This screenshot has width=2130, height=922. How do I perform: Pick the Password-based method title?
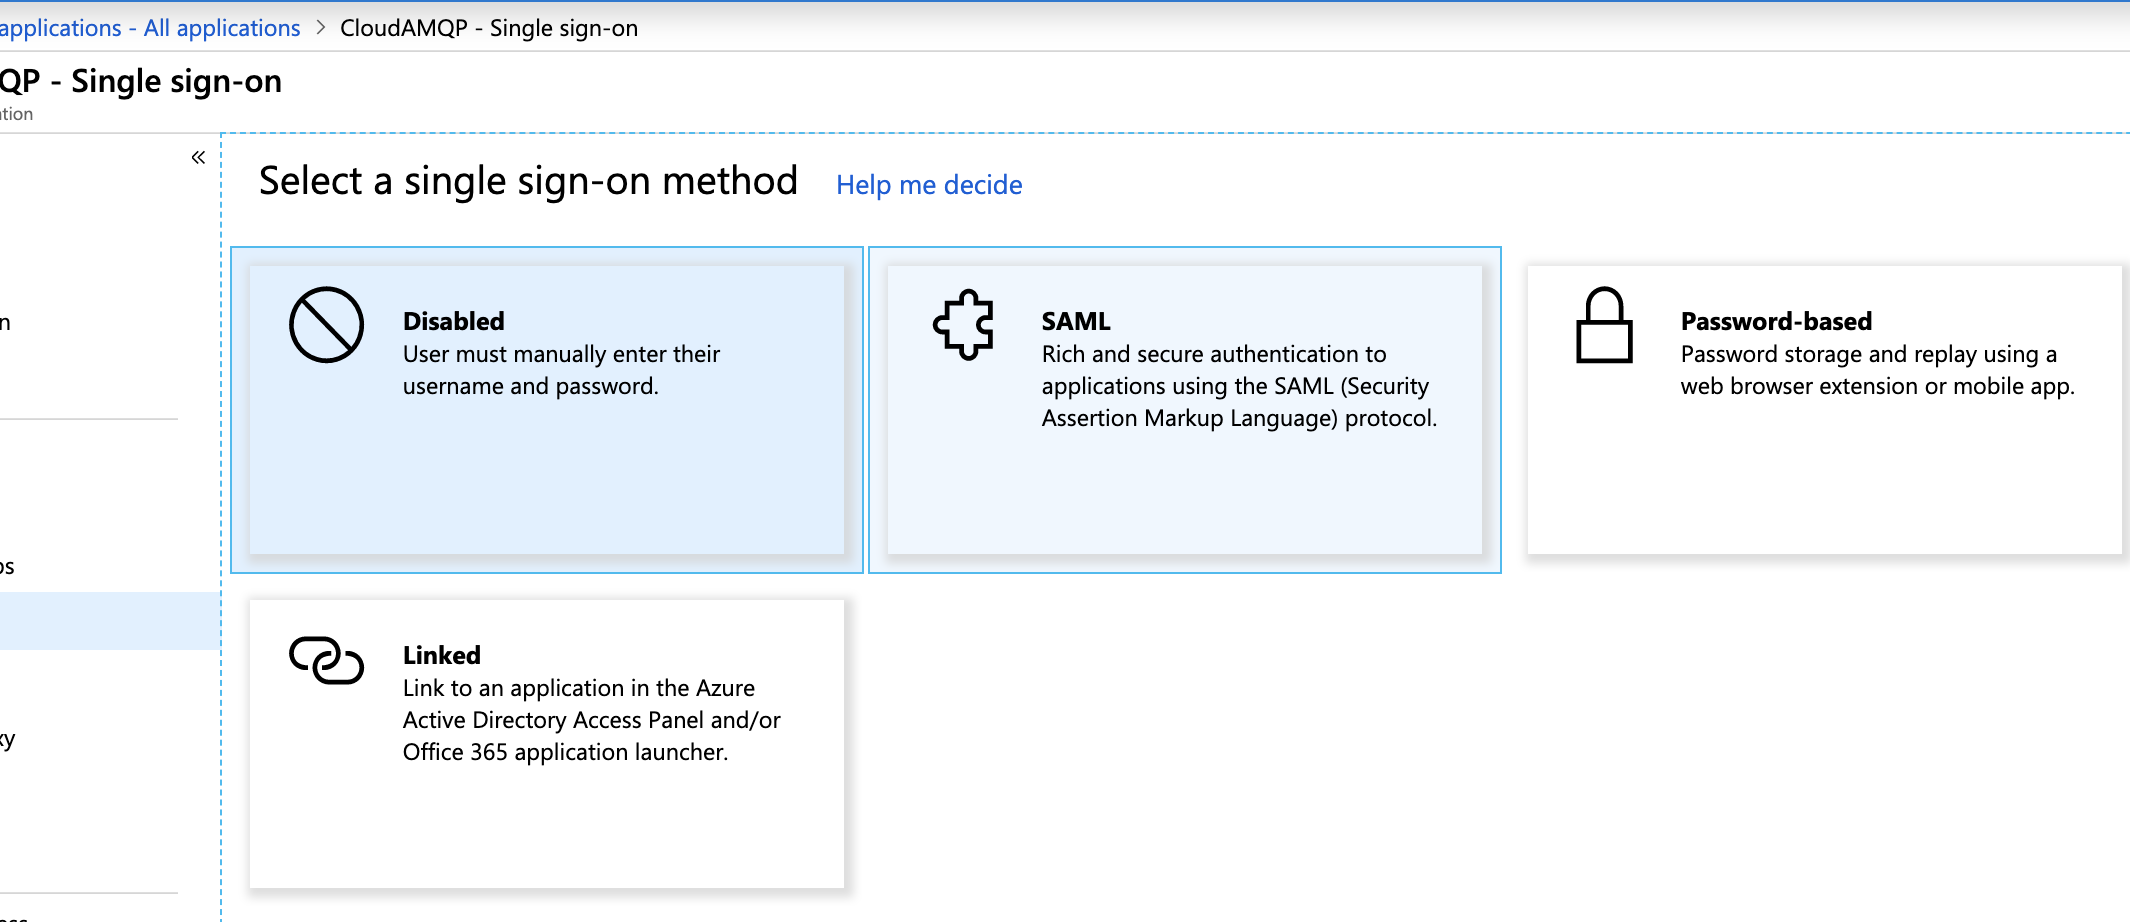(x=1776, y=321)
